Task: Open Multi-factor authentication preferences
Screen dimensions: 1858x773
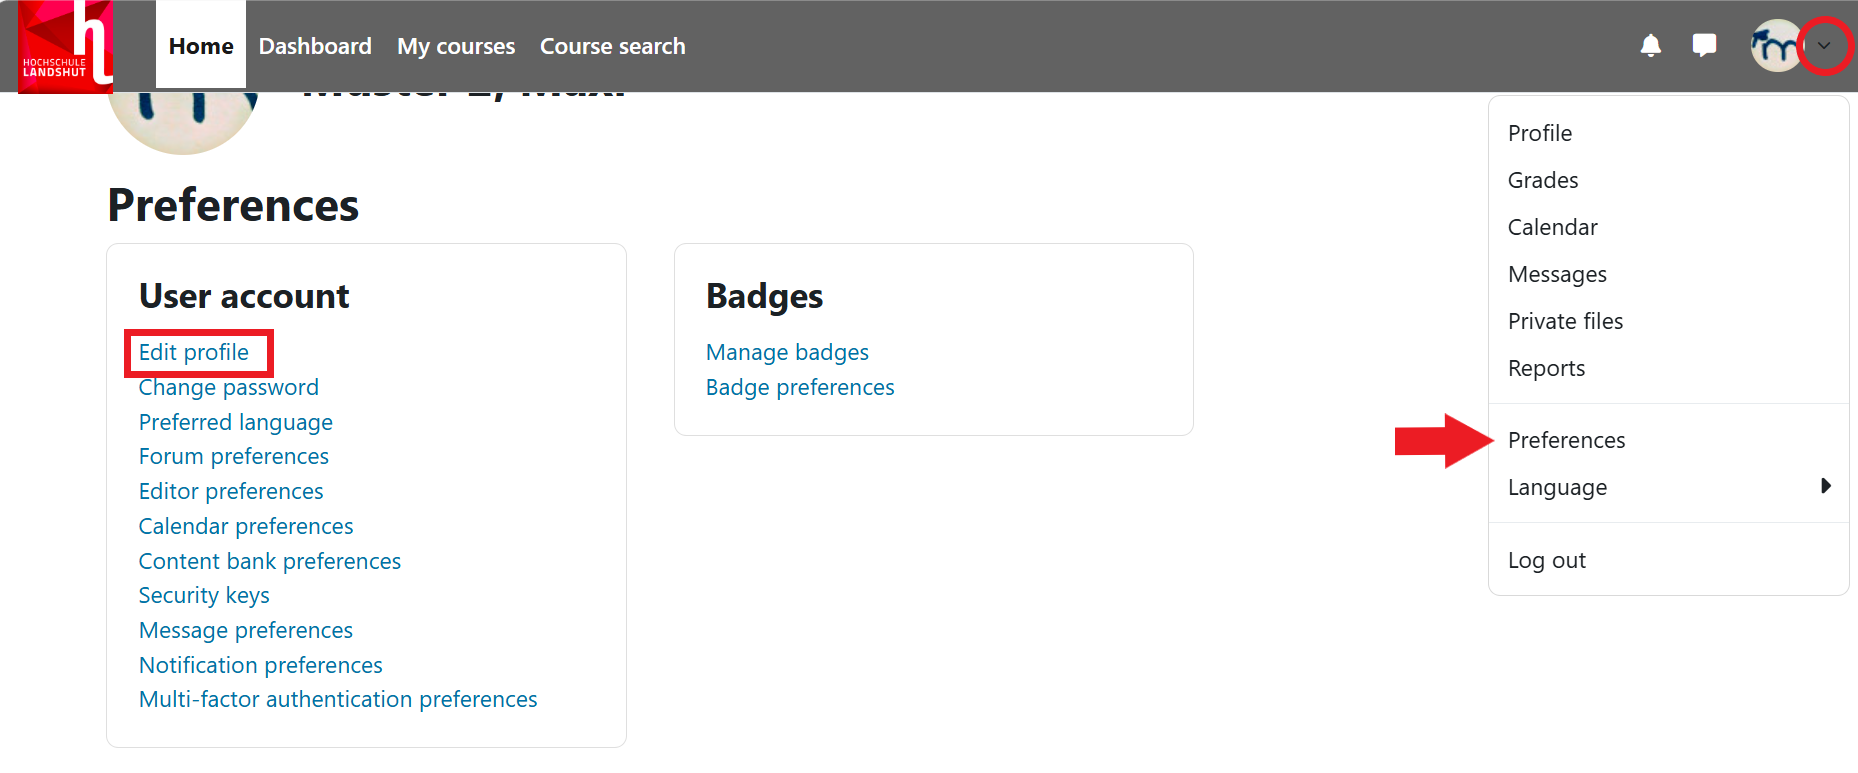Action: [338, 699]
